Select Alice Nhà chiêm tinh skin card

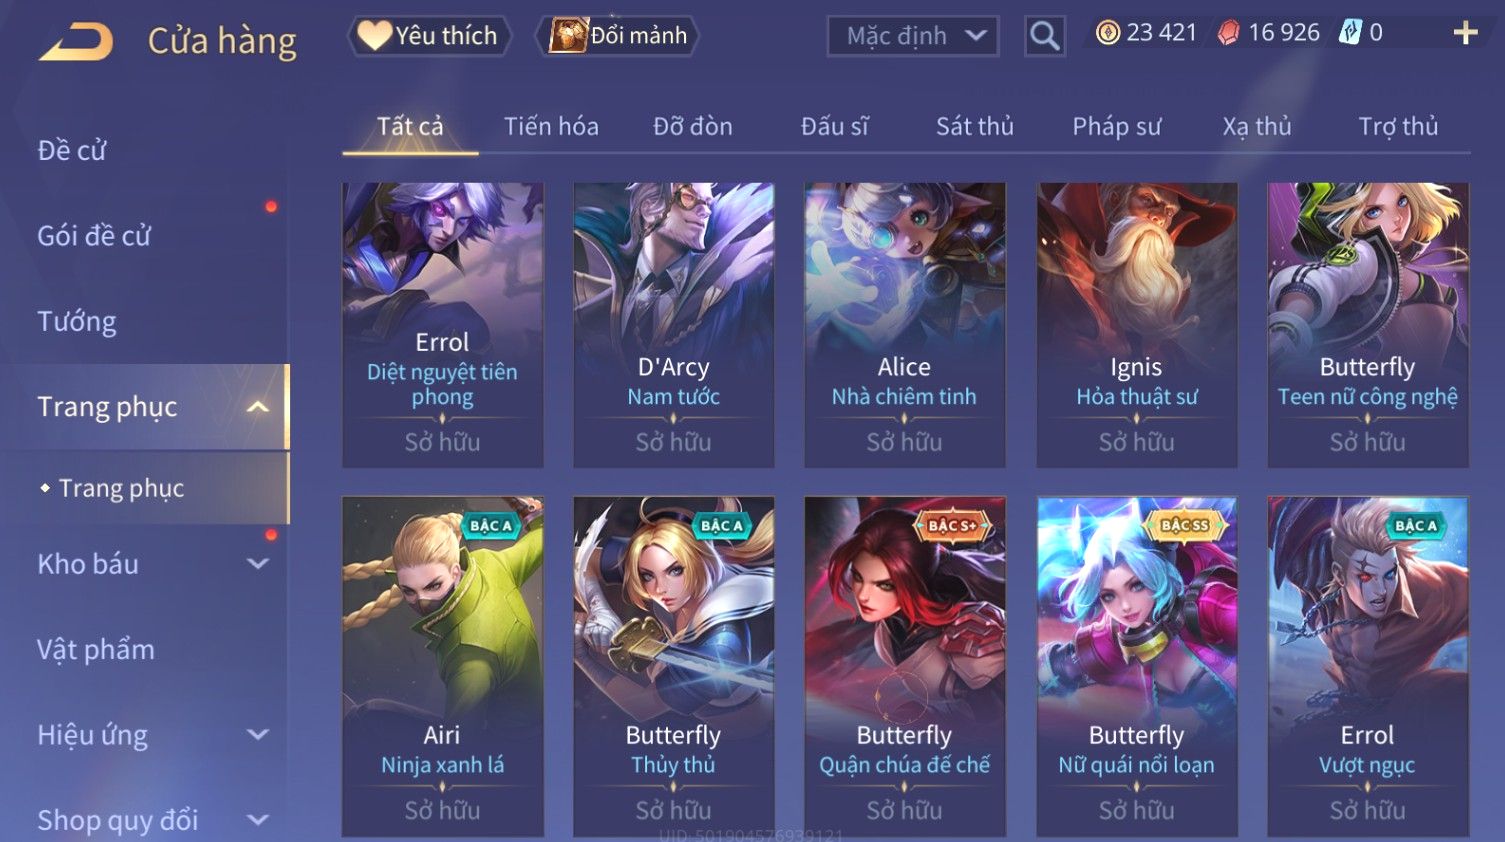coord(904,325)
